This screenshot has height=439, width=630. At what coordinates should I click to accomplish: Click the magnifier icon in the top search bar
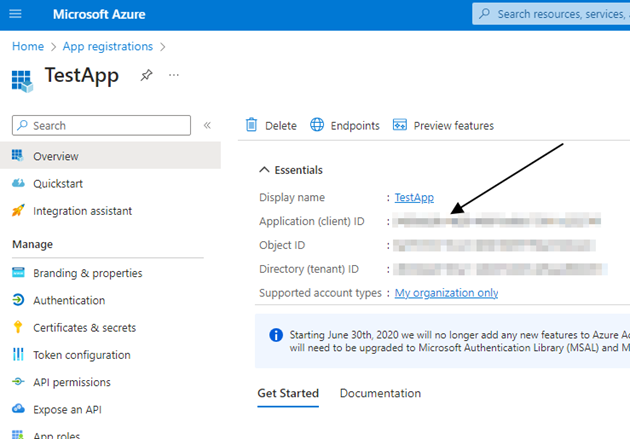click(485, 14)
